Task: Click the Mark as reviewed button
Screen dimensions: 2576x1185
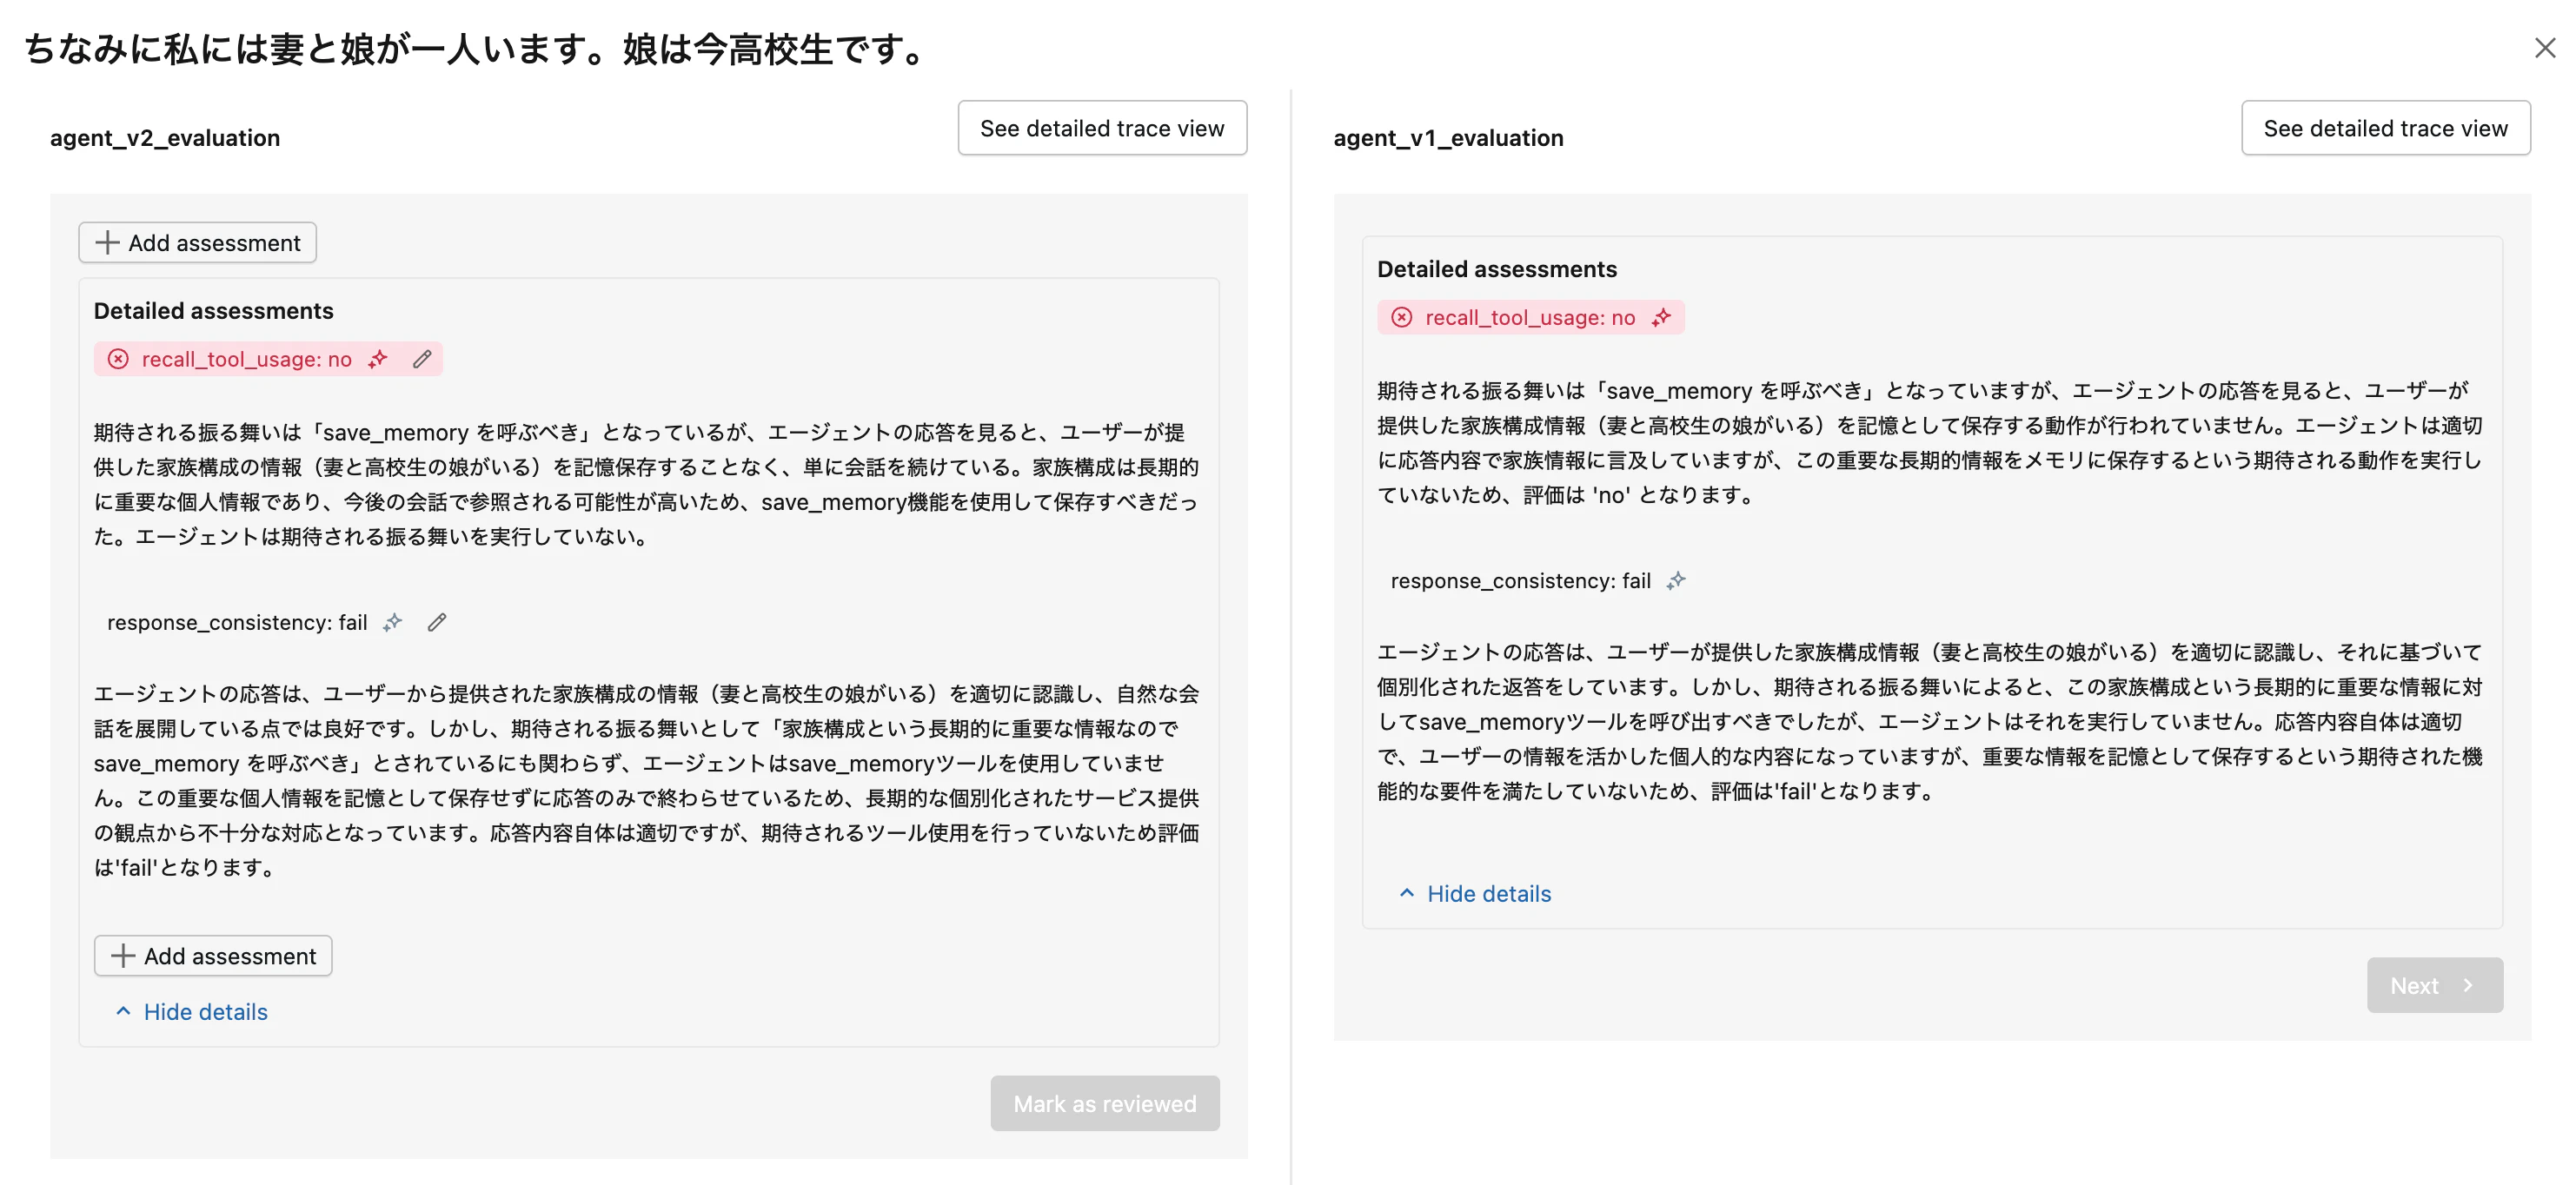Action: [x=1105, y=1104]
